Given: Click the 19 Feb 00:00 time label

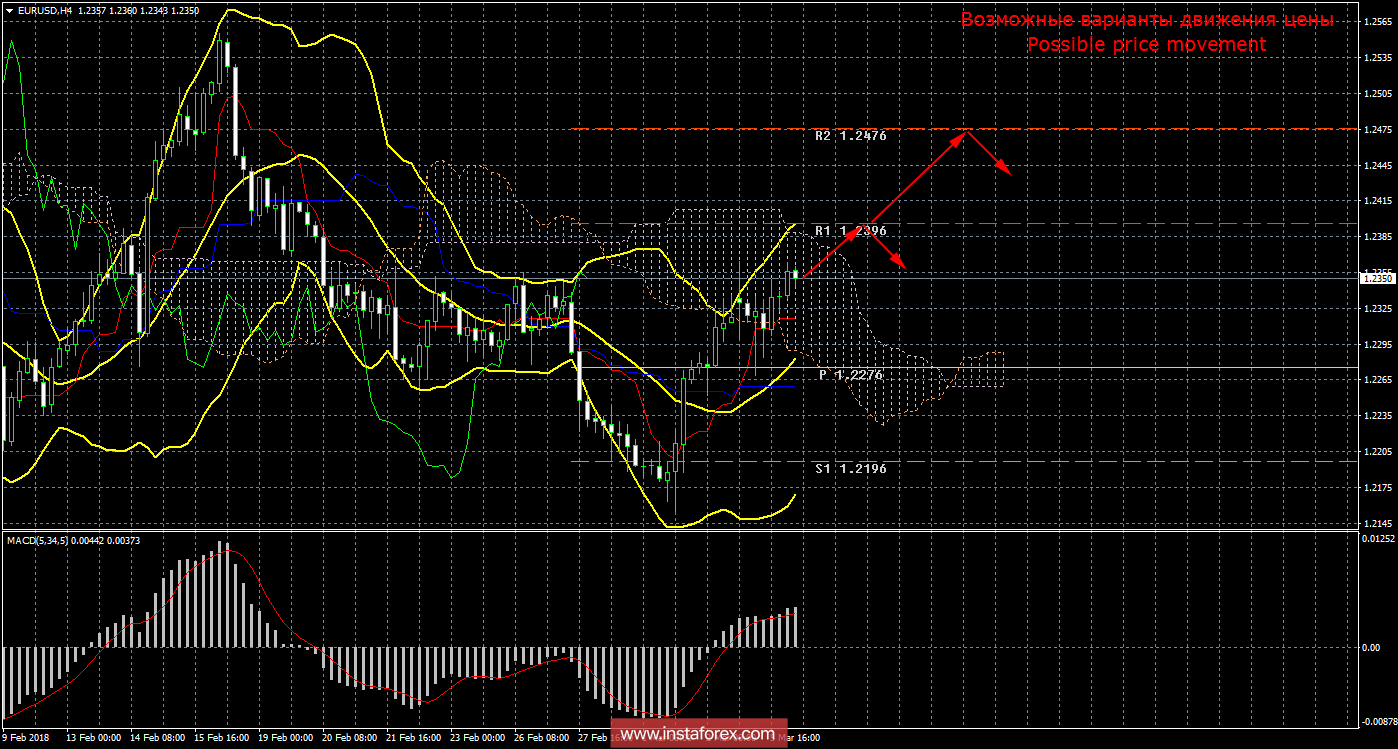Looking at the screenshot, I should (x=287, y=739).
